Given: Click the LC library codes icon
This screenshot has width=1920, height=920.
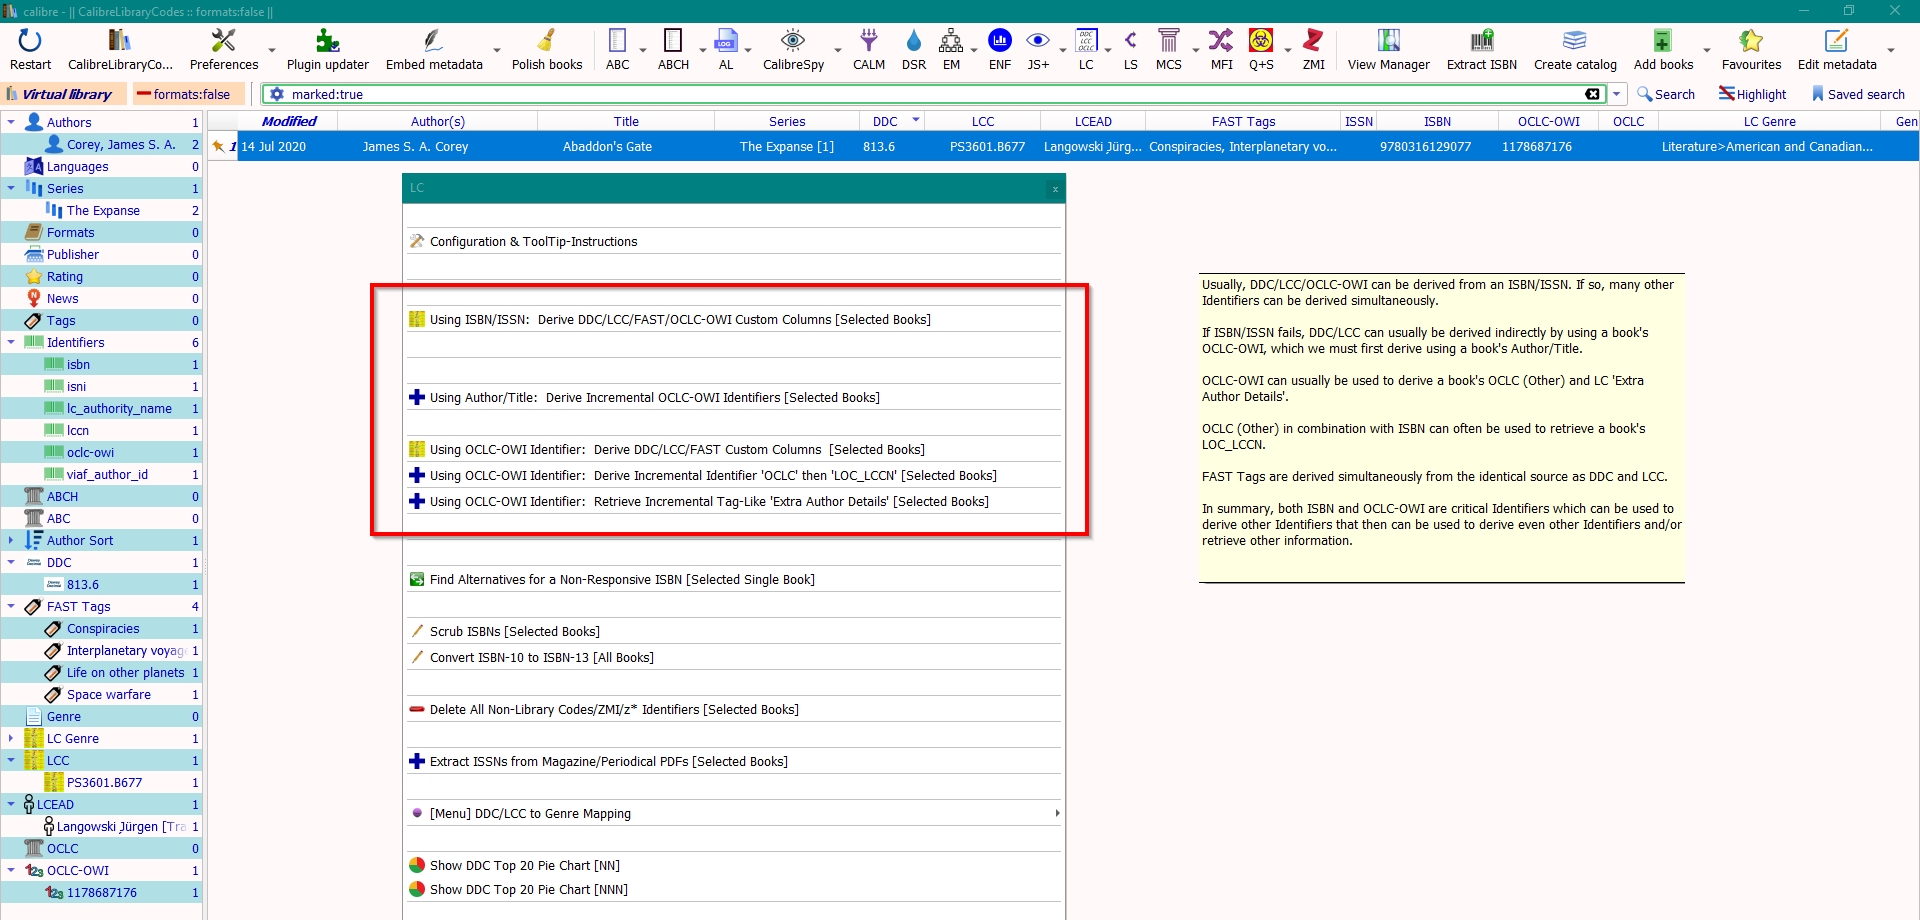Looking at the screenshot, I should (x=1086, y=41).
